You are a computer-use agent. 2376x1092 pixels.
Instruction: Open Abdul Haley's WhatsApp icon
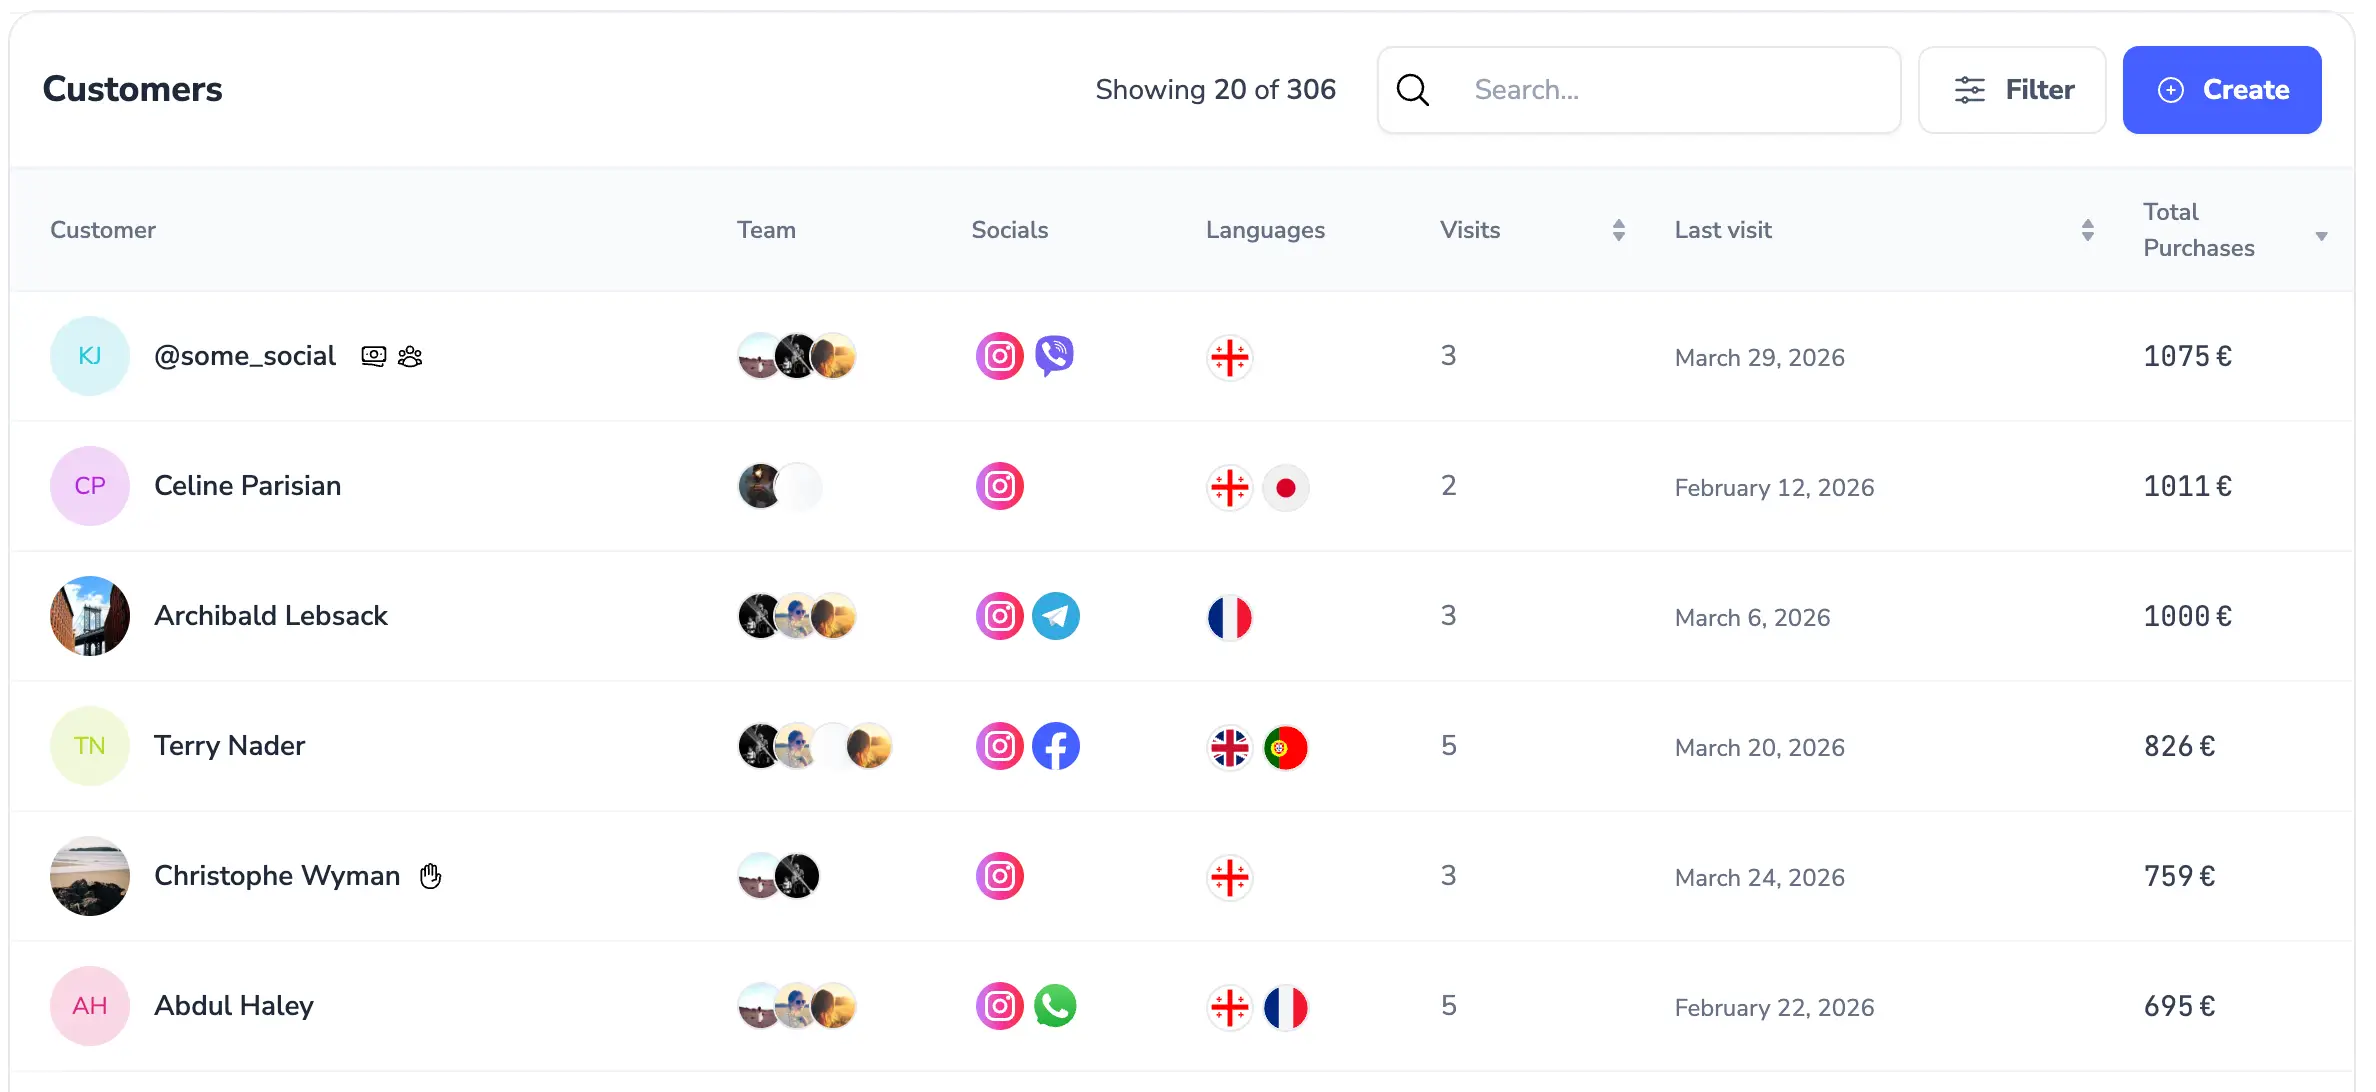1055,1006
